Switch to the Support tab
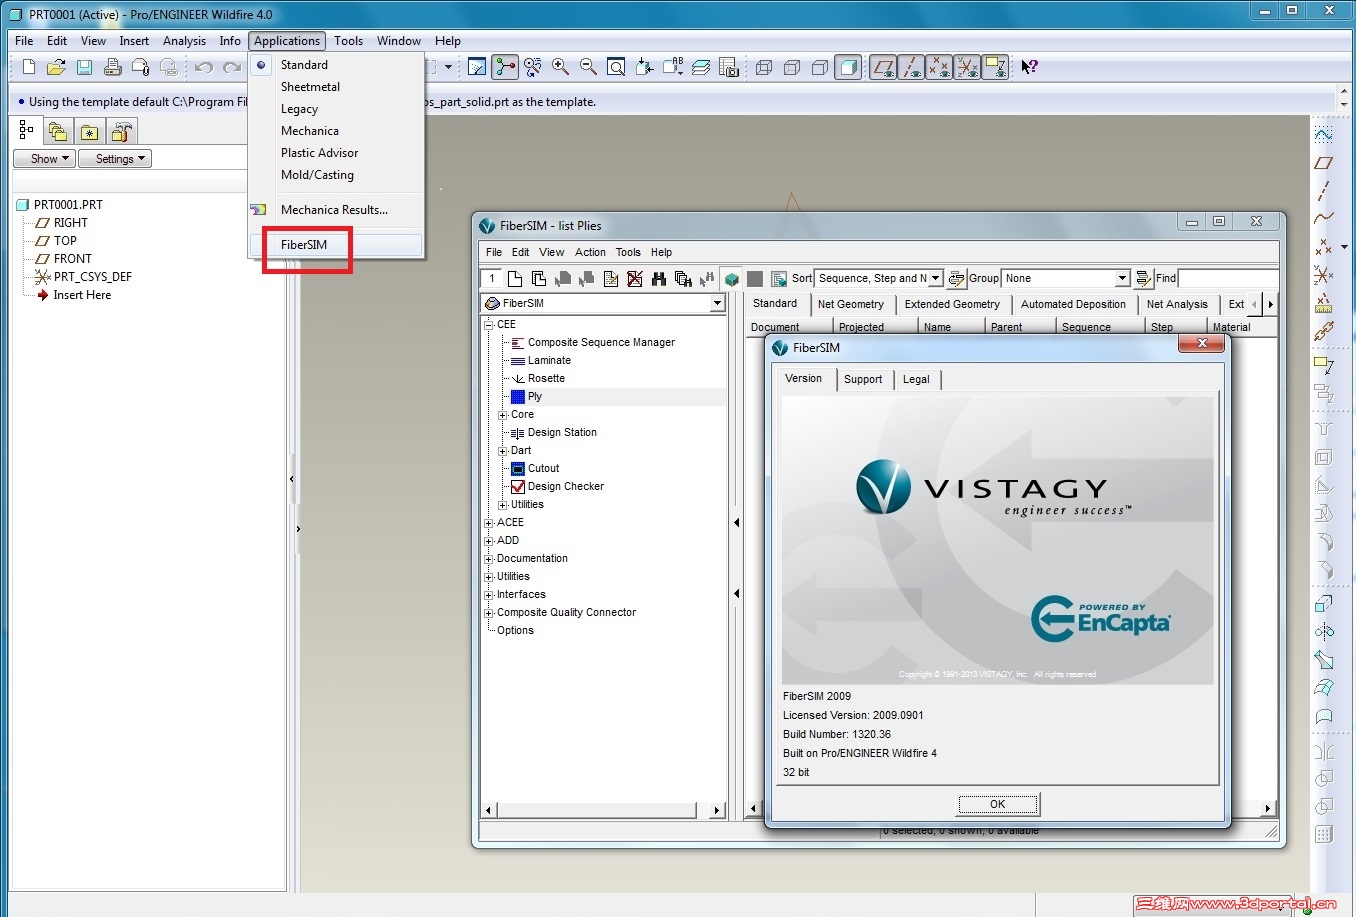Viewport: 1356px width, 917px height. (863, 379)
